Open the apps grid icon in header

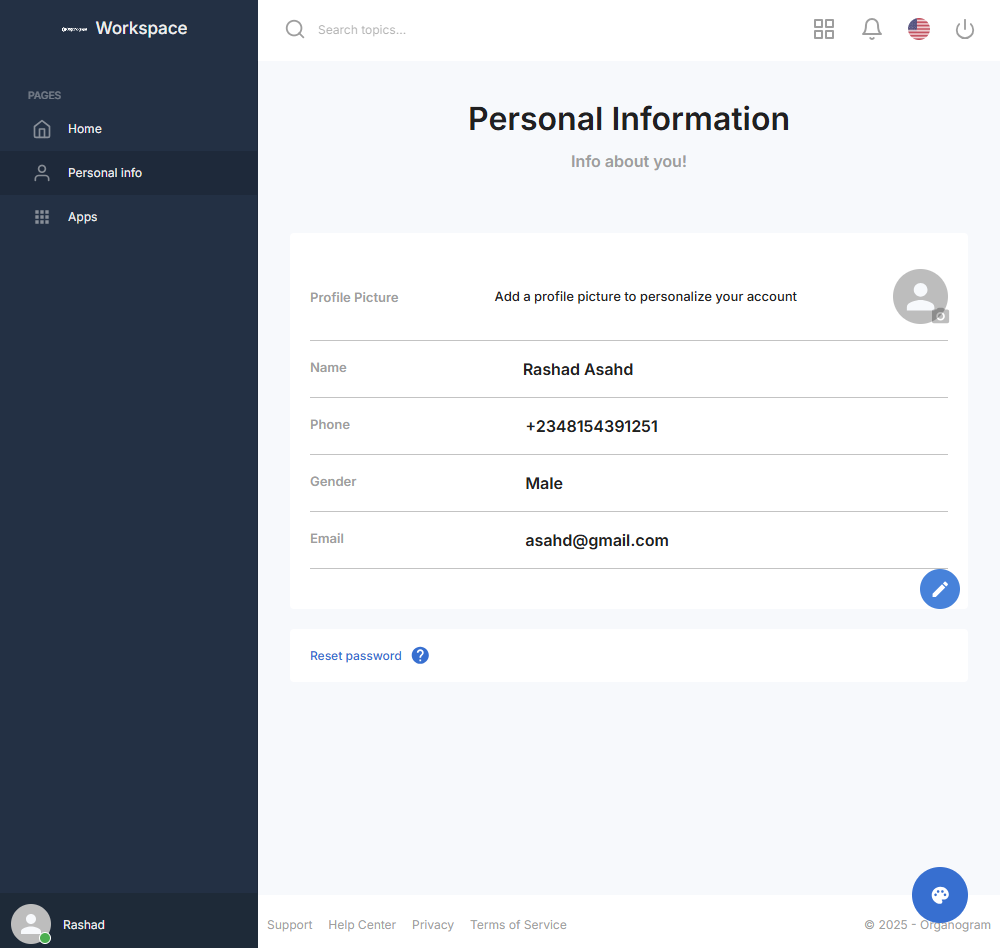pos(824,29)
